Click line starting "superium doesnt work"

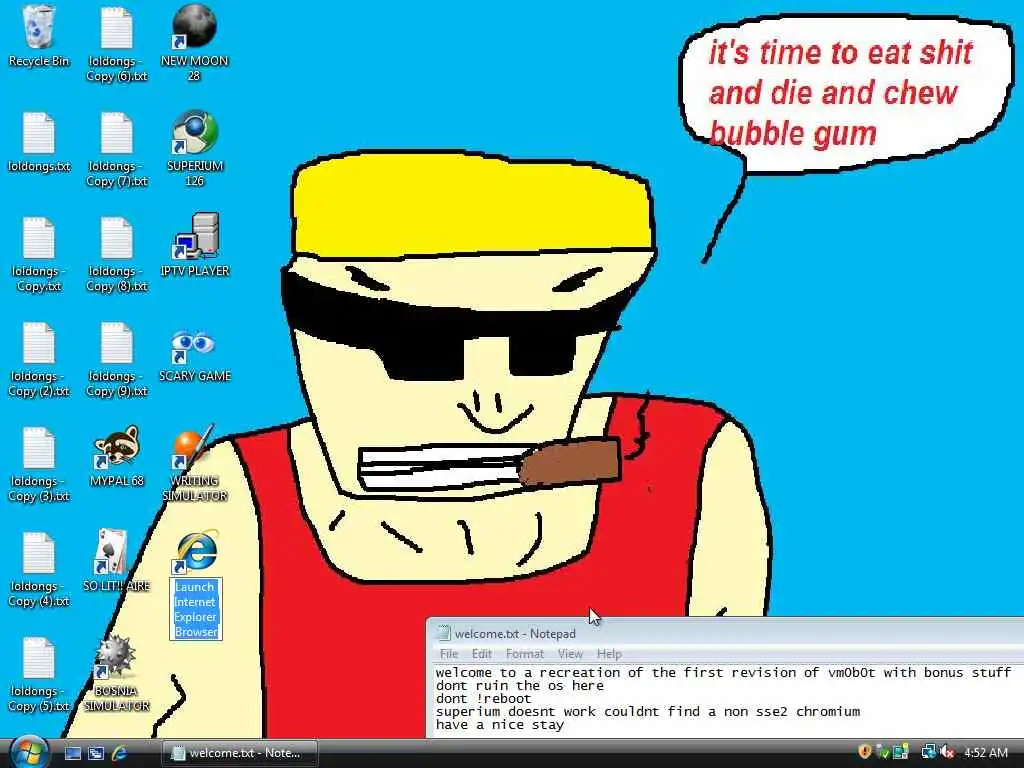648,712
